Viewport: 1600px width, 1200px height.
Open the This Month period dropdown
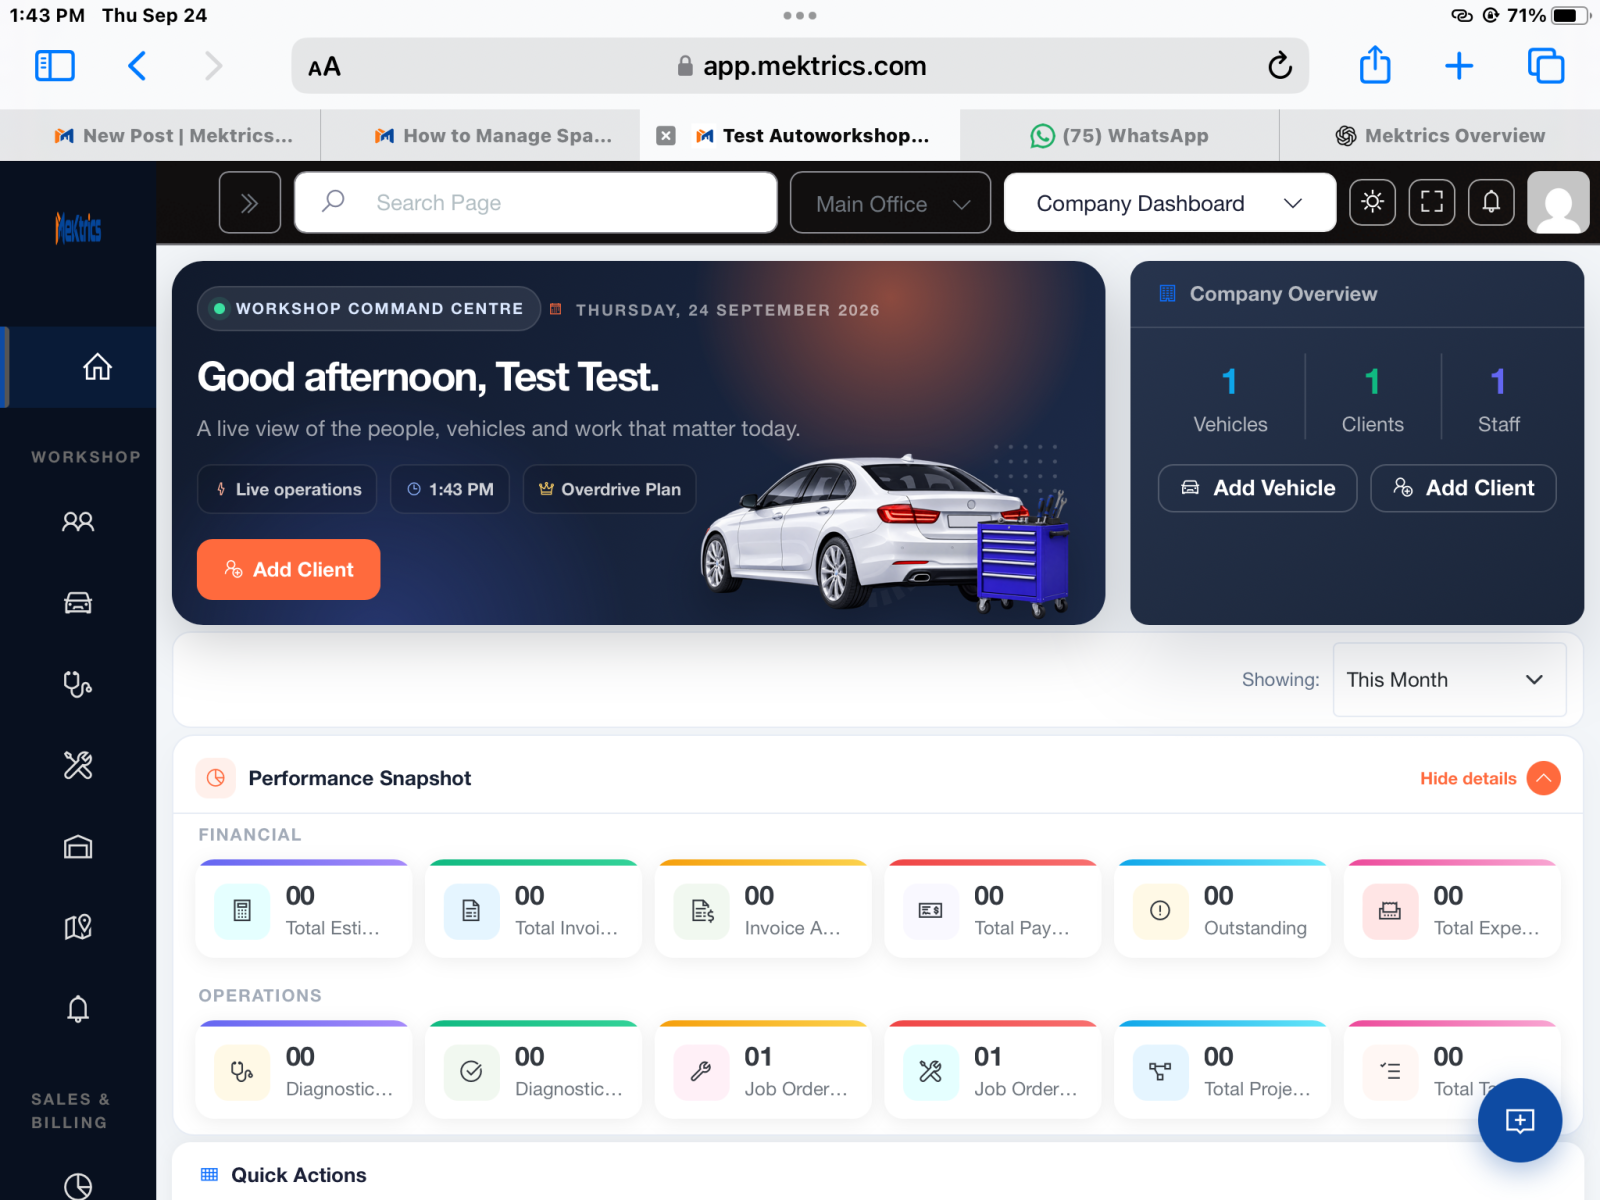click(1449, 680)
